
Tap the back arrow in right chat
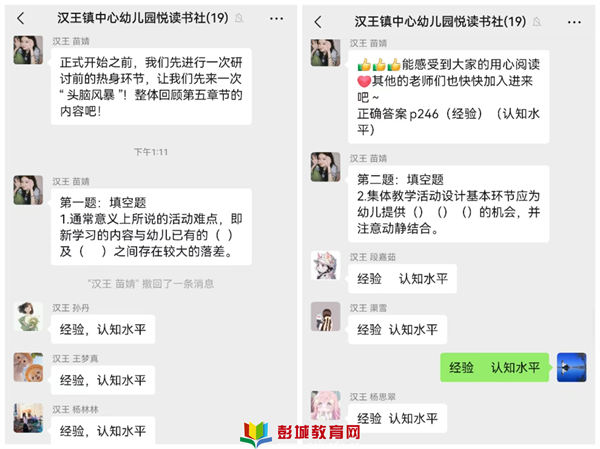point(318,22)
